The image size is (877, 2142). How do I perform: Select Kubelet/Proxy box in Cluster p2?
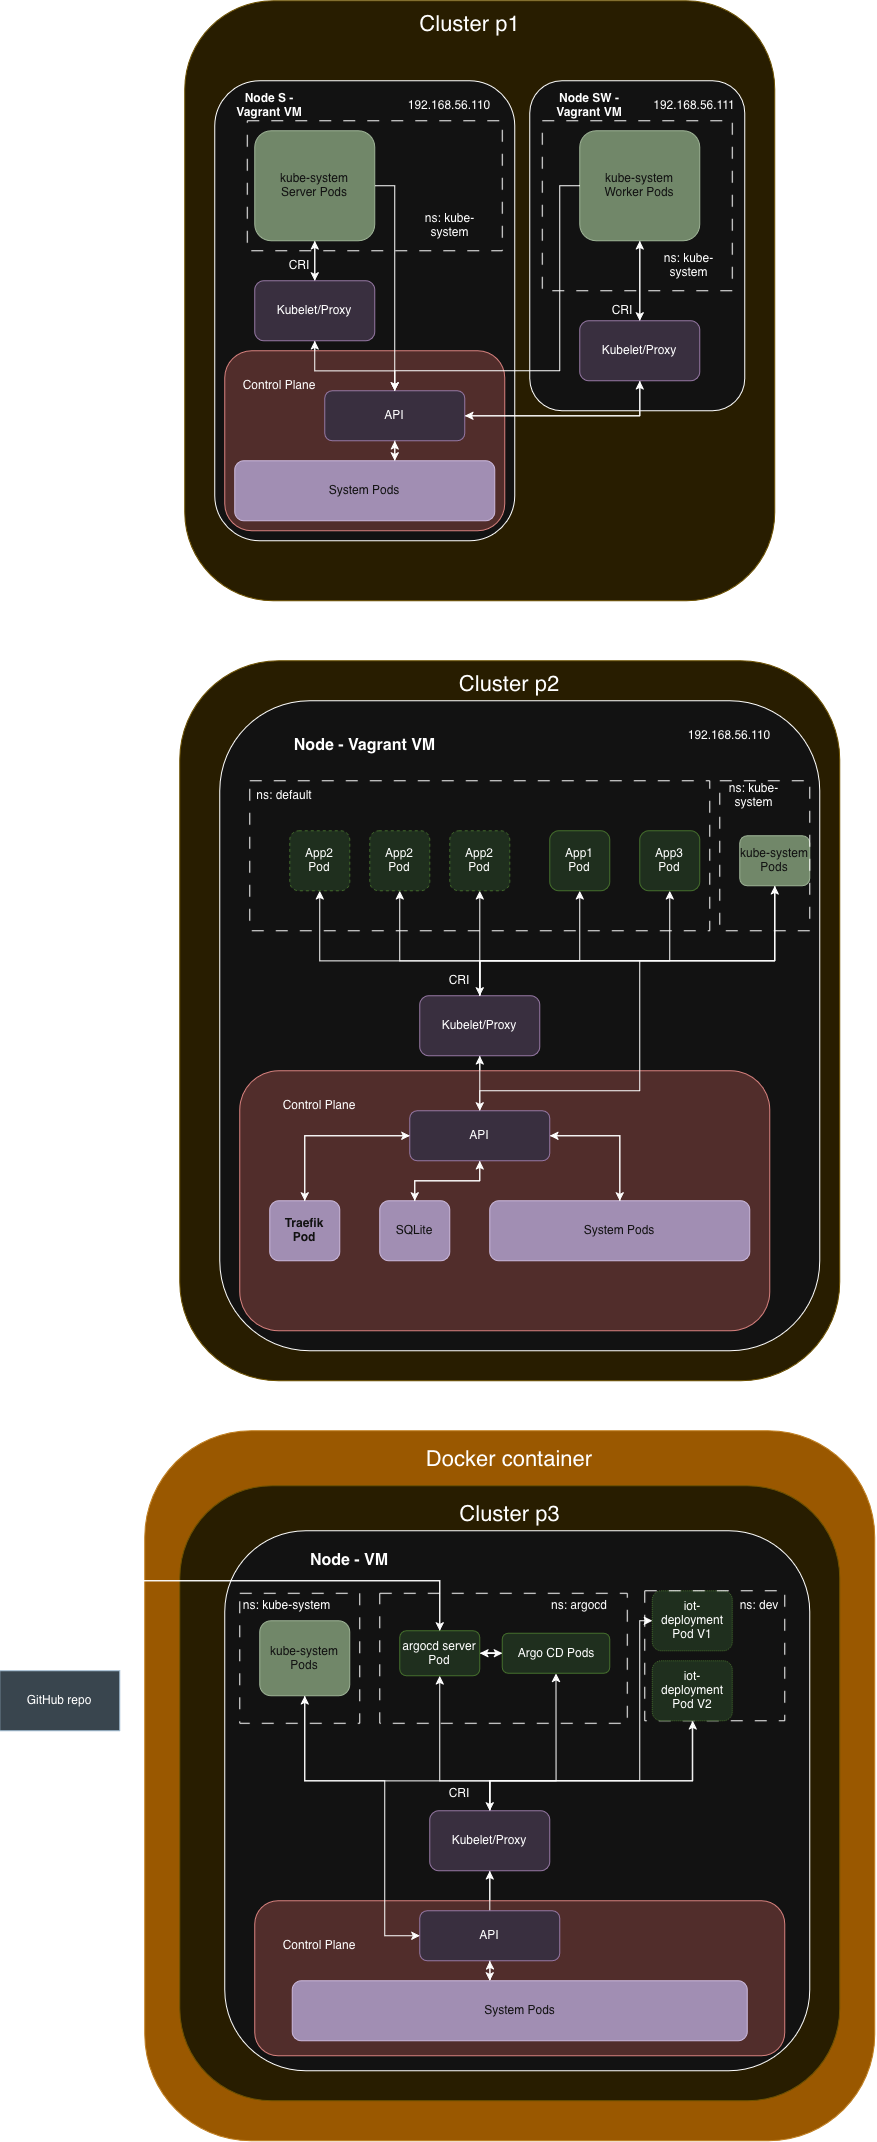coord(480,1025)
